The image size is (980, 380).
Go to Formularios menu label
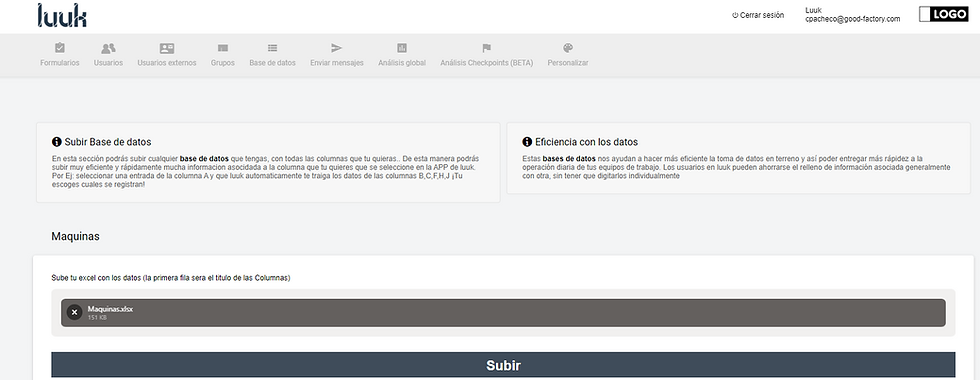coord(60,63)
